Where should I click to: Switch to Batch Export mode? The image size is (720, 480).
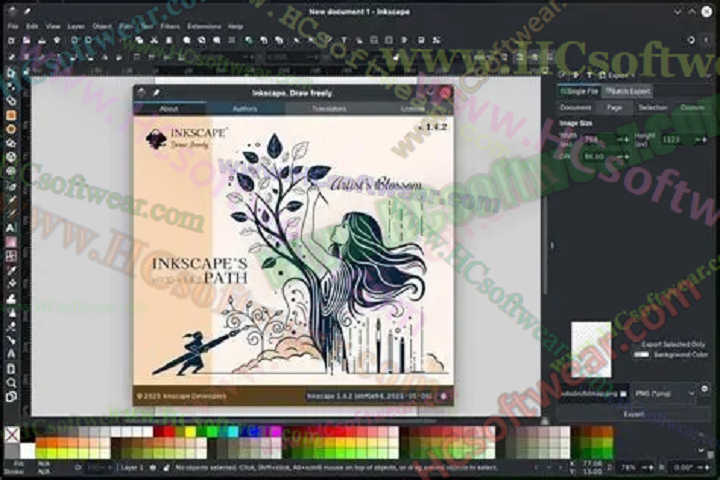(x=627, y=91)
